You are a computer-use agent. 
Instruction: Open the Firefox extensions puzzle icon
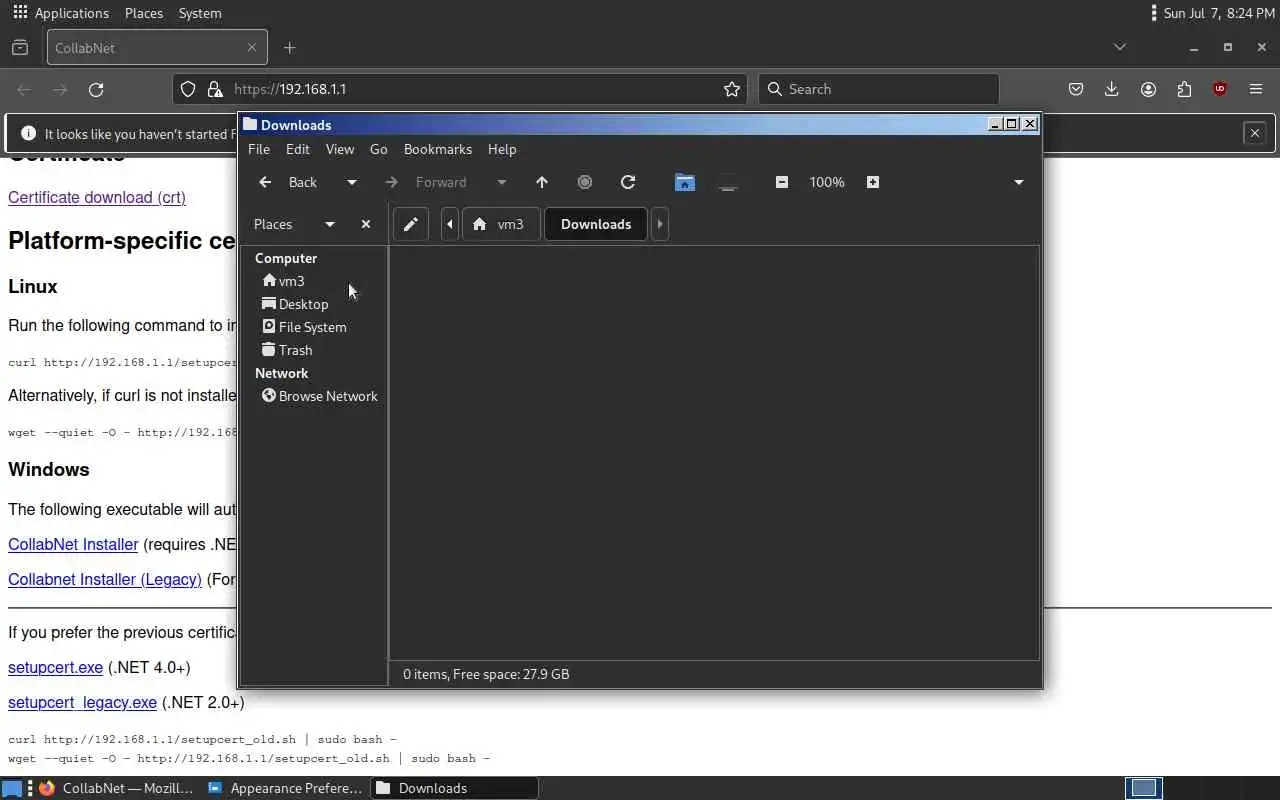pos(1184,89)
